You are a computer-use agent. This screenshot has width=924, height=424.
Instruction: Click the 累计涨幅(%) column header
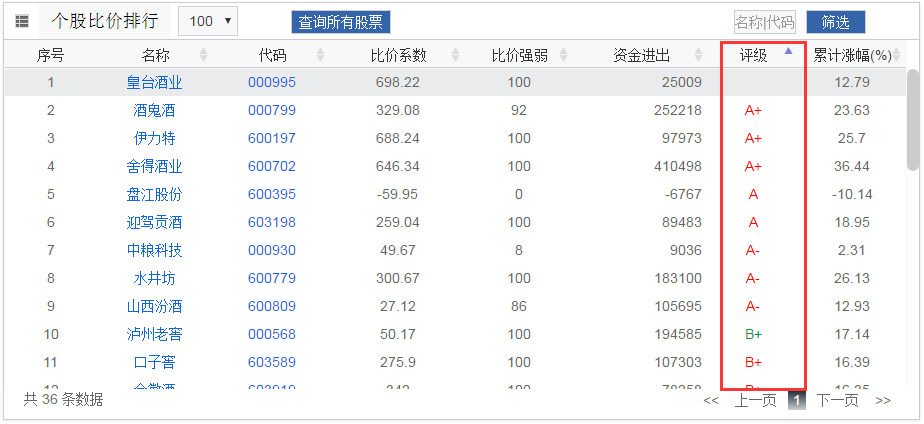851,55
